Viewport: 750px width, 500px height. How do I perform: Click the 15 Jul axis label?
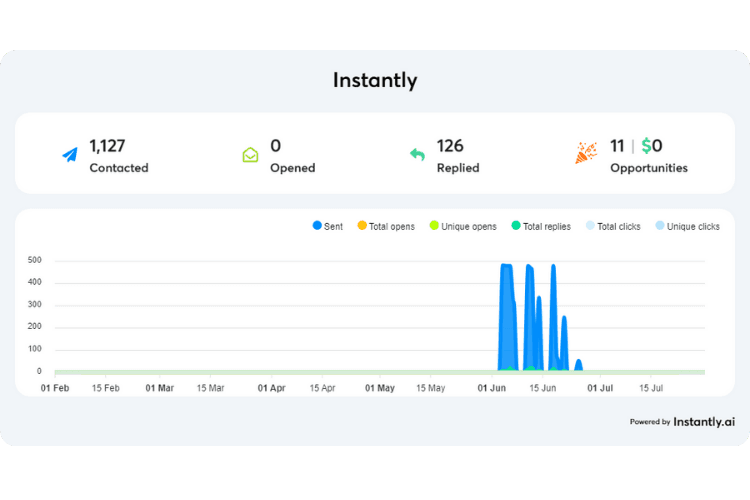(x=651, y=388)
